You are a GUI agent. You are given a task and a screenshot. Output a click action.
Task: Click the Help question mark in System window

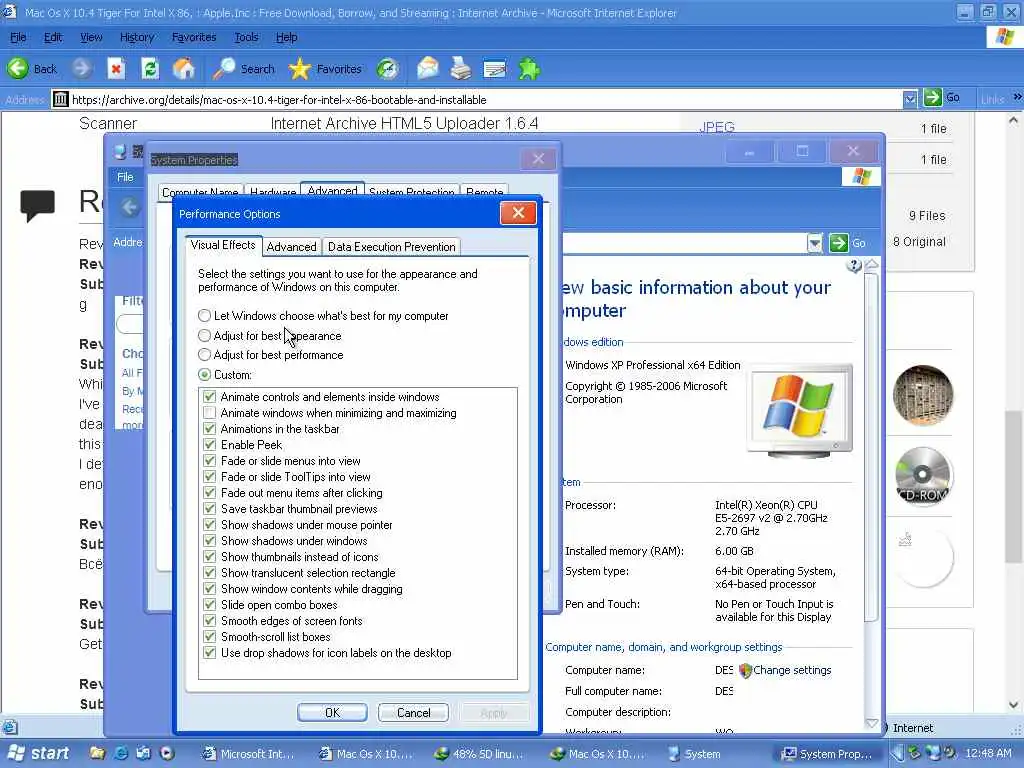pyautogui.click(x=854, y=266)
